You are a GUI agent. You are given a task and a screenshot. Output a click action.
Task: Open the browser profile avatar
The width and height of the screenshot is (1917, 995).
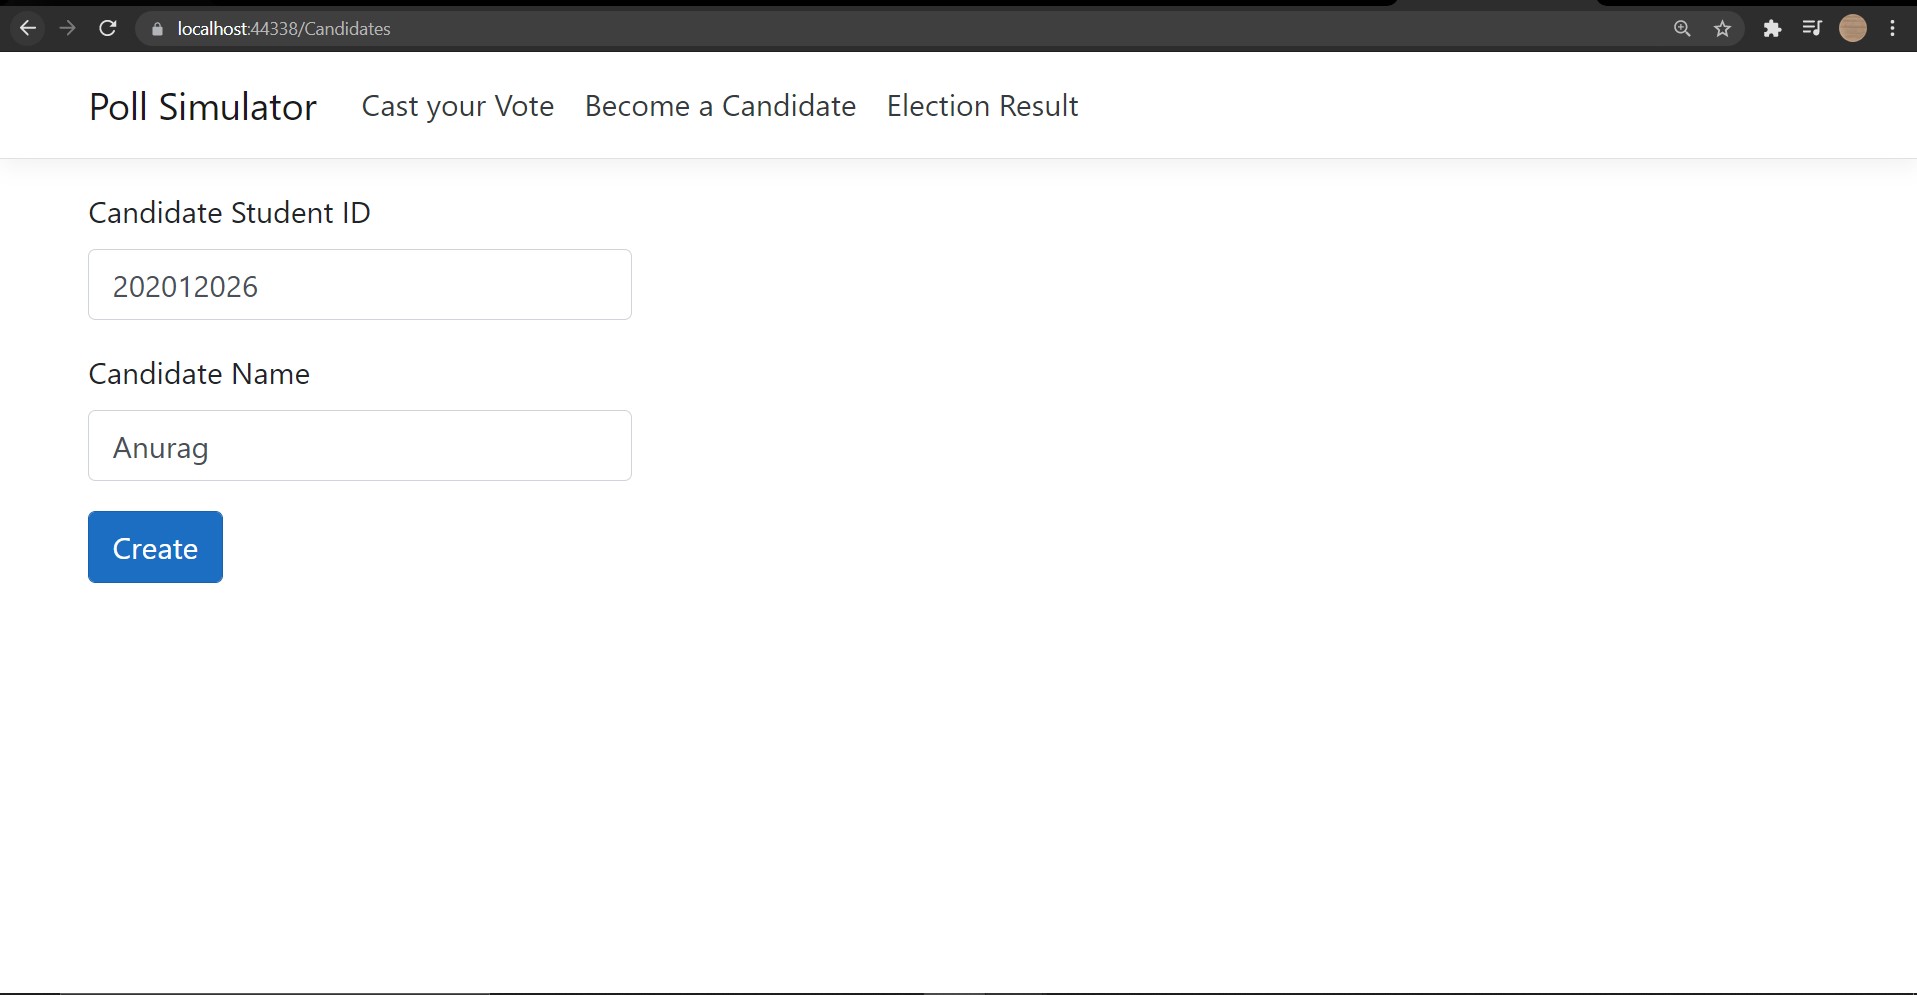click(x=1854, y=29)
